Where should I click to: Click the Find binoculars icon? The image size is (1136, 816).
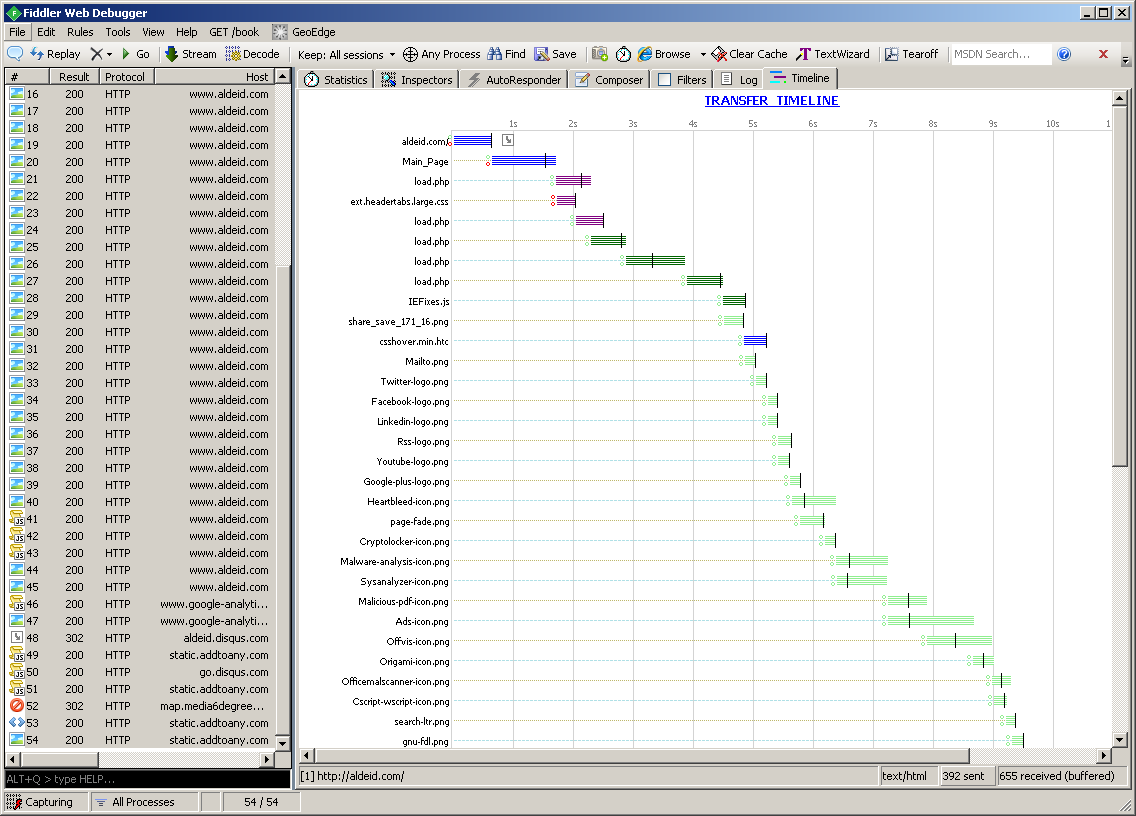point(494,54)
